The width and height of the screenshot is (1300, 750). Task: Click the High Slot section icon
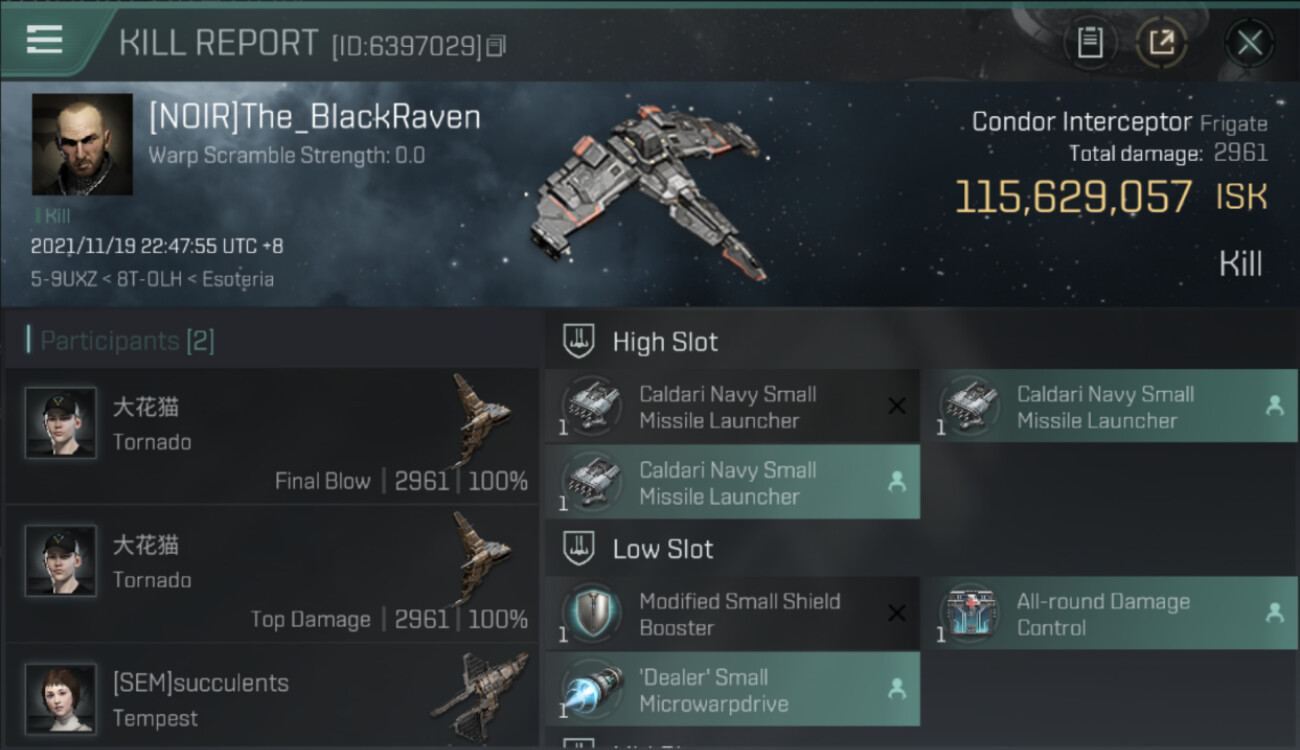[x=579, y=341]
